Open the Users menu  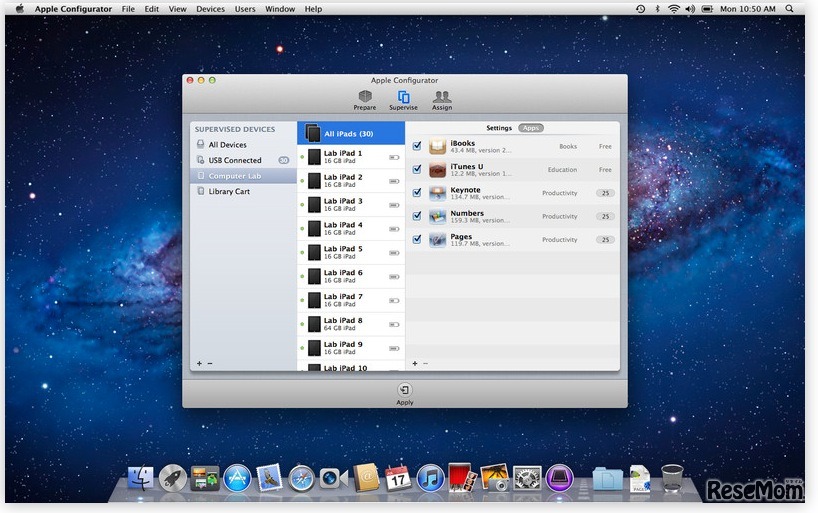(245, 9)
